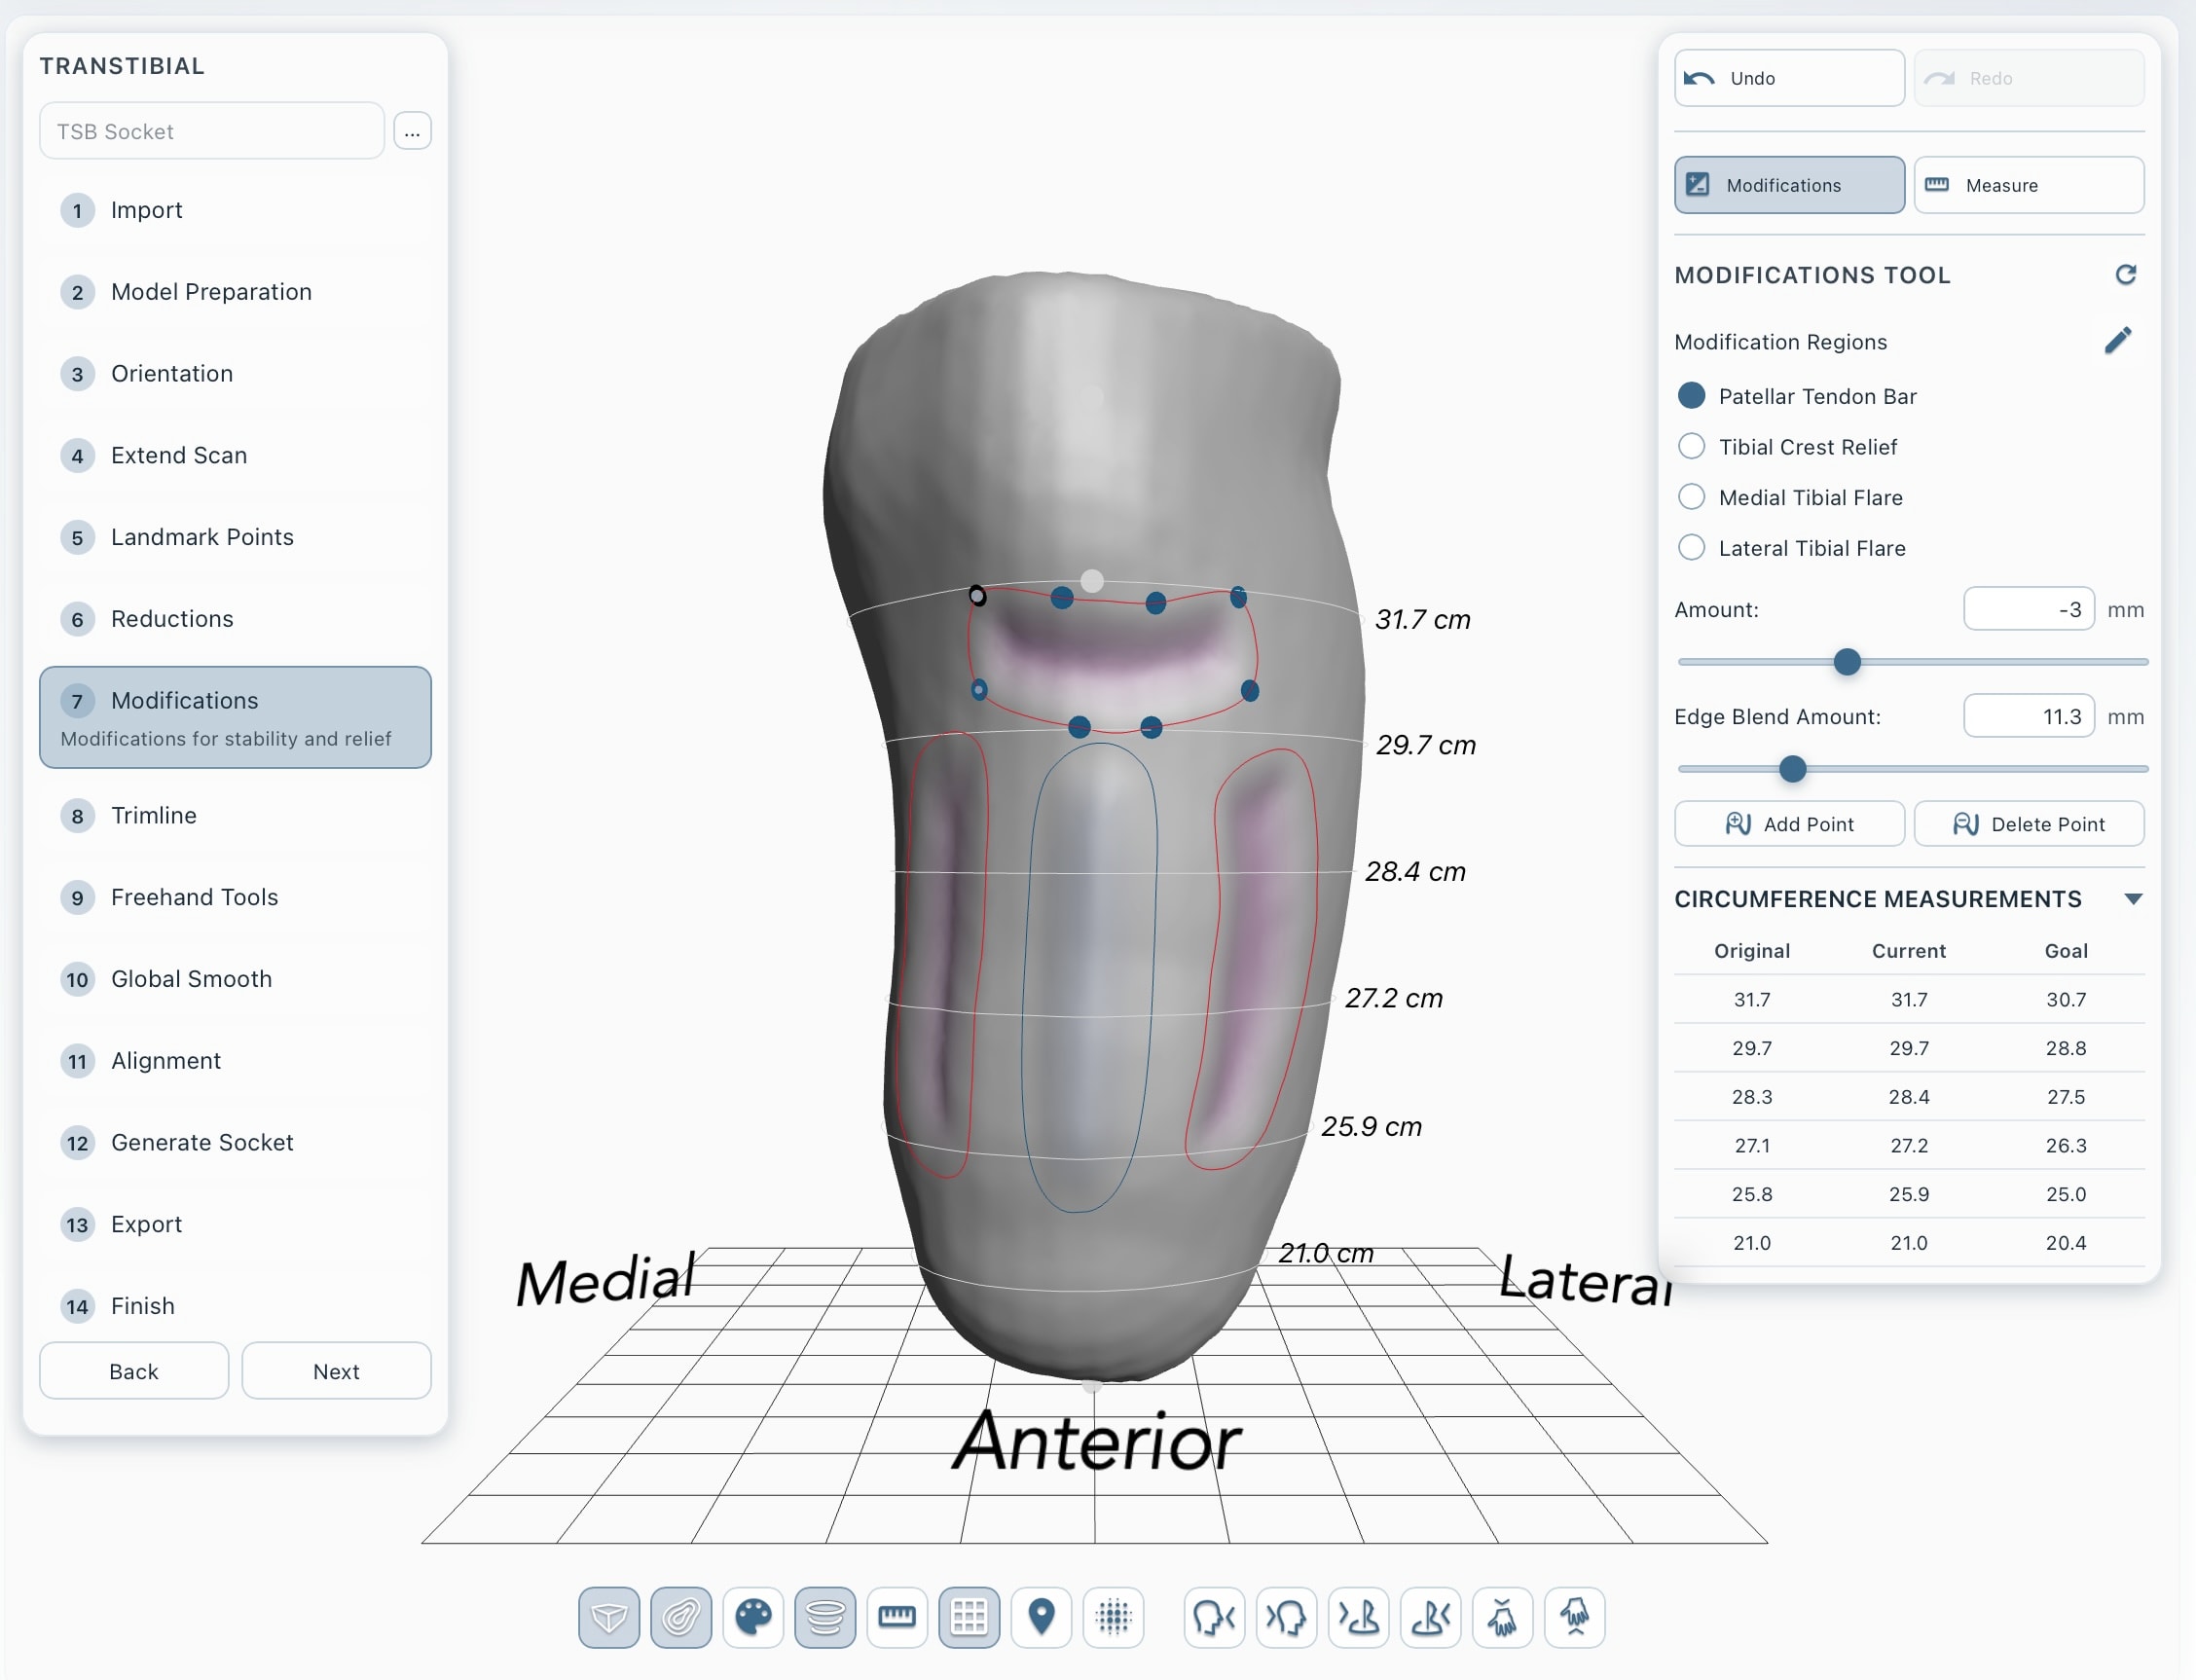Click the Add Point button

pos(1789,824)
